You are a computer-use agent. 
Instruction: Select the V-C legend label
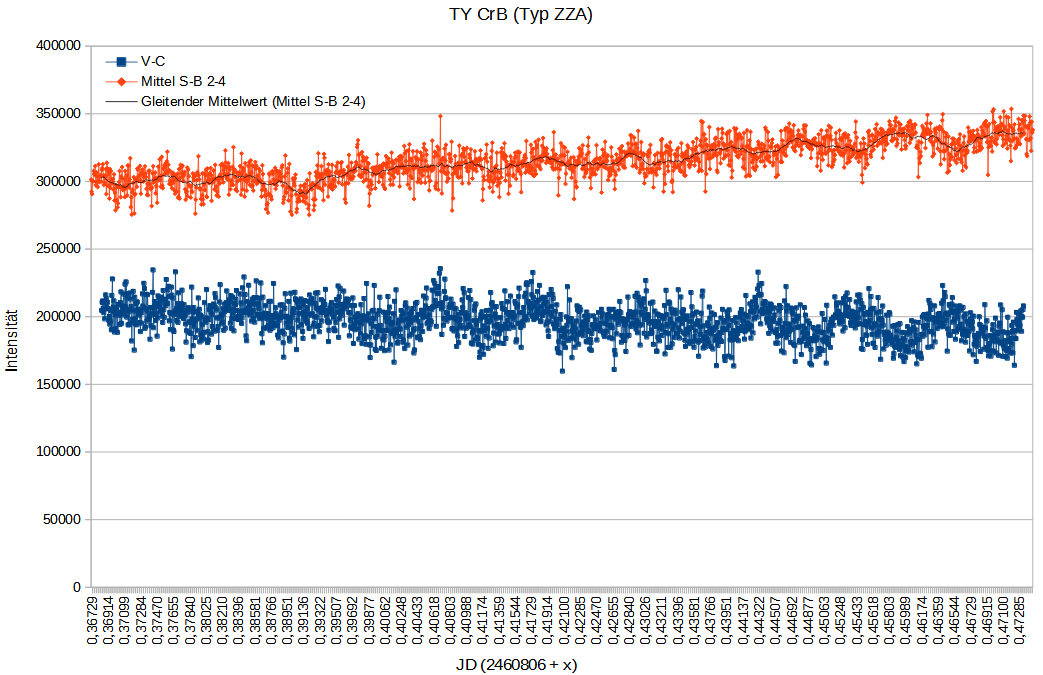(153, 61)
